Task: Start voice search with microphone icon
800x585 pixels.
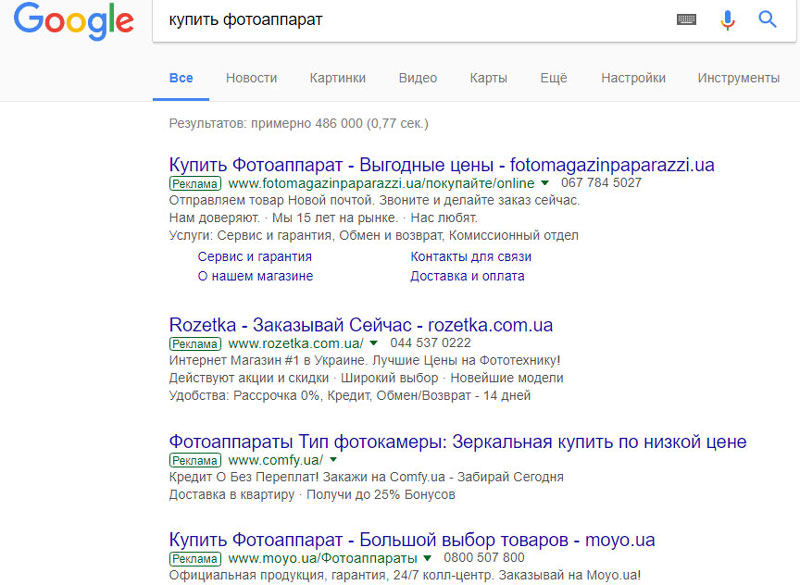Action: coord(728,19)
